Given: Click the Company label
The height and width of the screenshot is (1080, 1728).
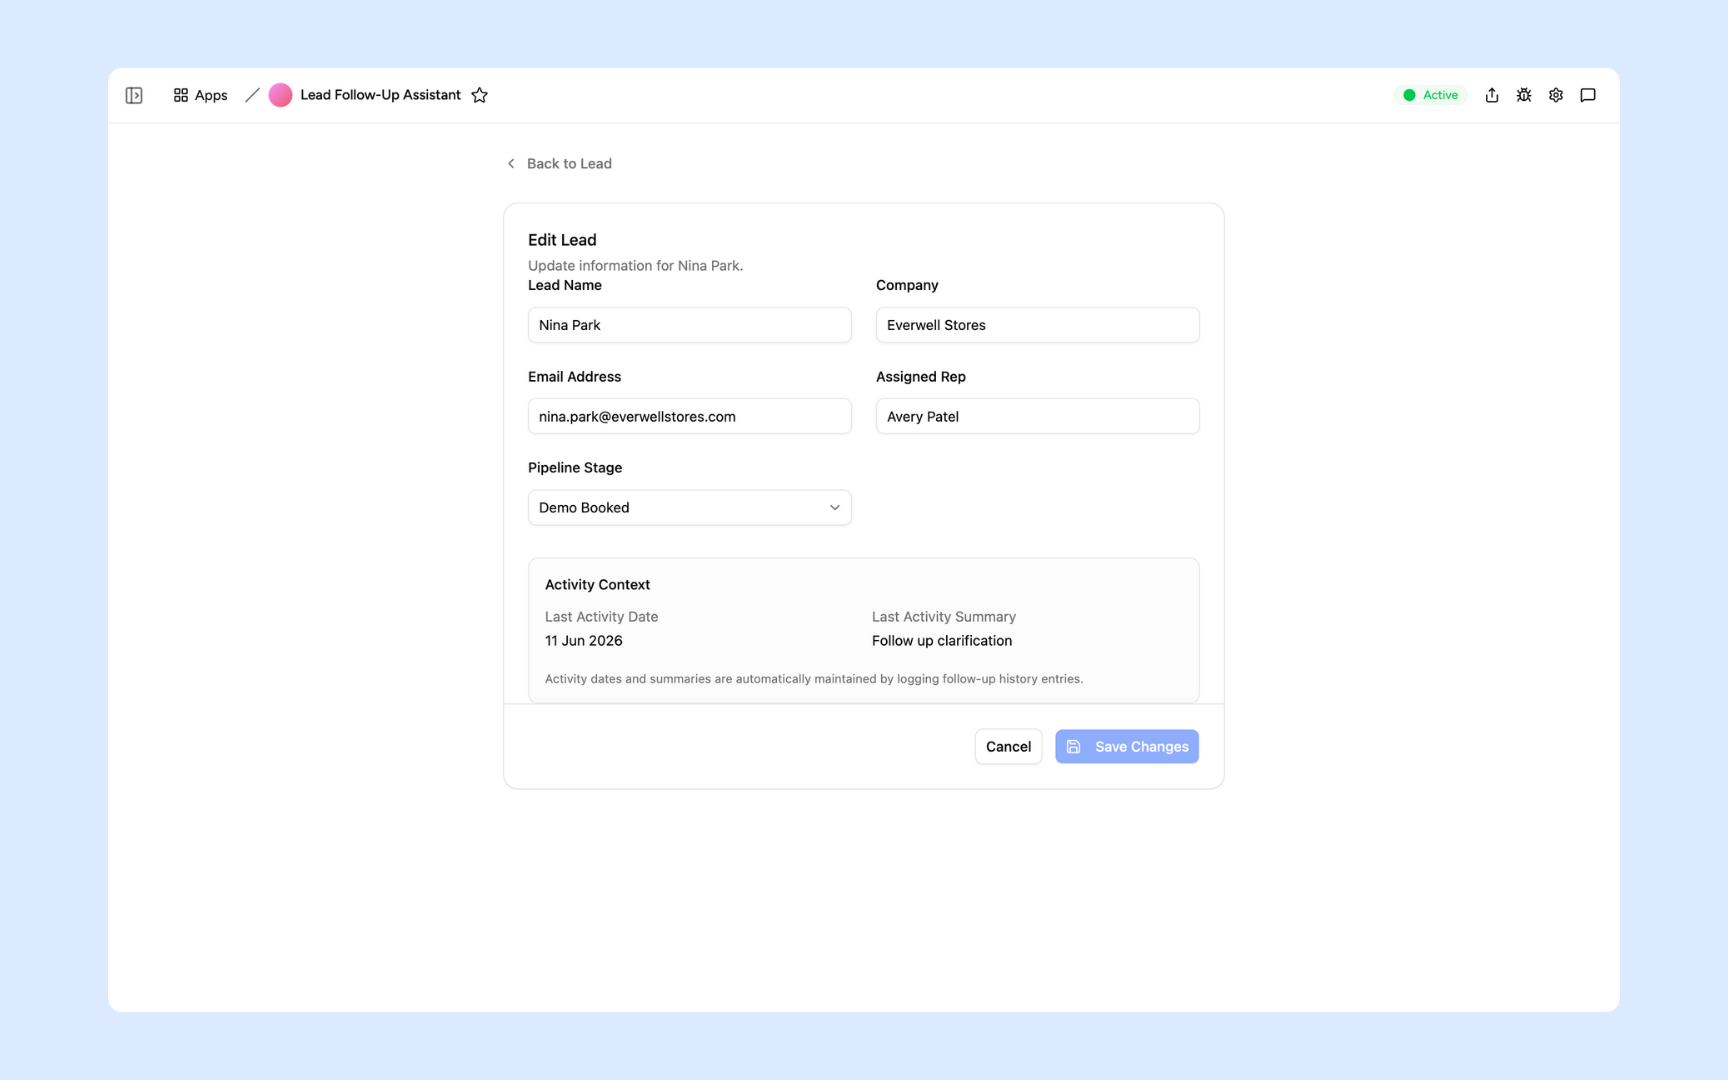Looking at the screenshot, I should click(907, 286).
